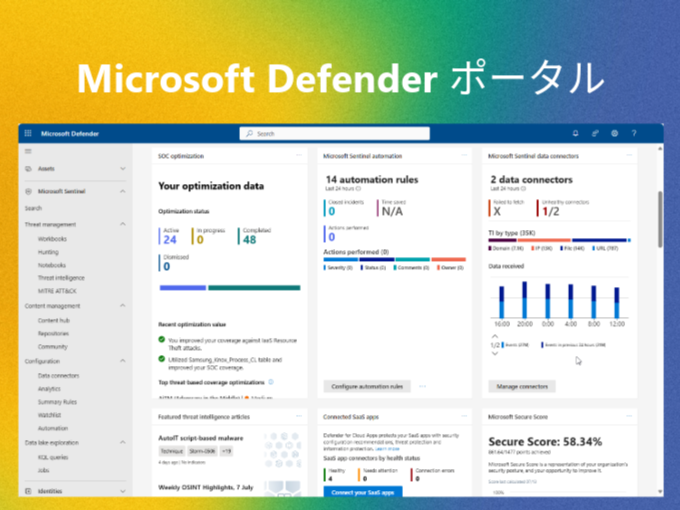Click Learn more link in SaaS apps card

pos(387,449)
